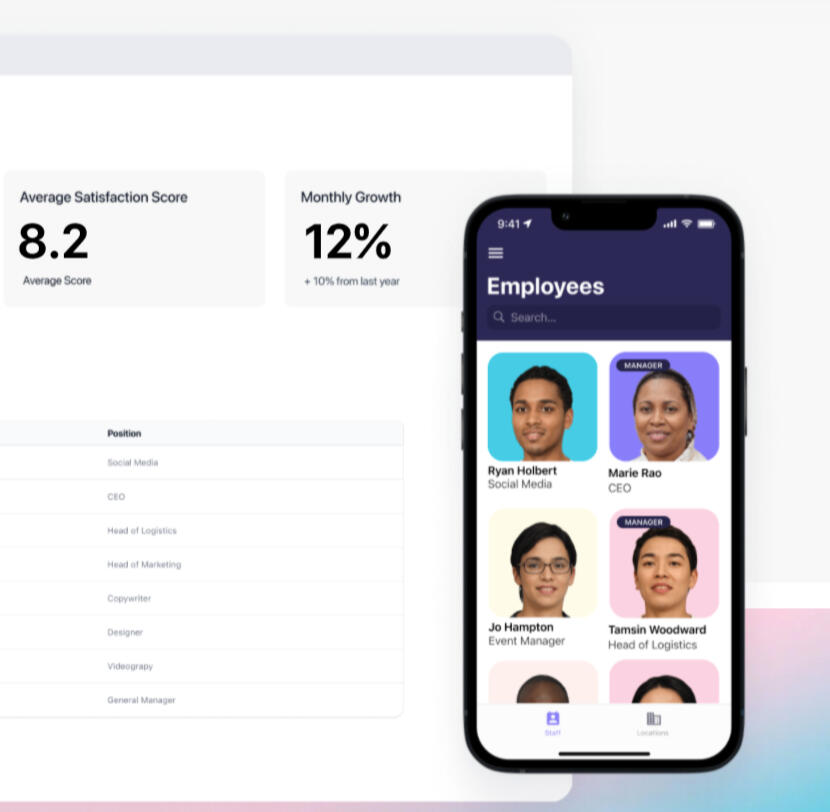Tap the Locations building icon
The height and width of the screenshot is (812, 830).
click(653, 719)
